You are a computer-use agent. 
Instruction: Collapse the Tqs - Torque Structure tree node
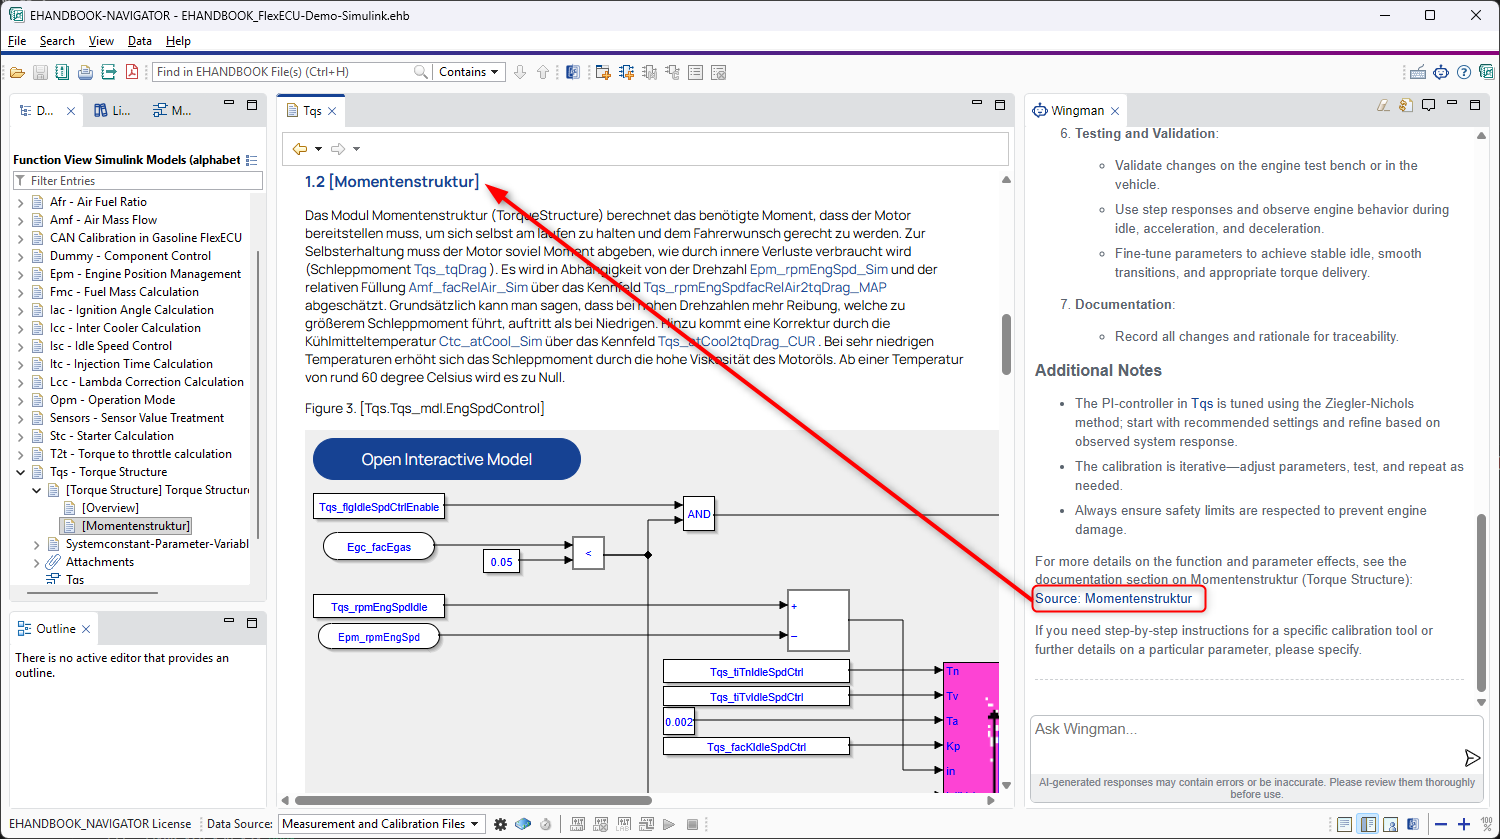22,472
